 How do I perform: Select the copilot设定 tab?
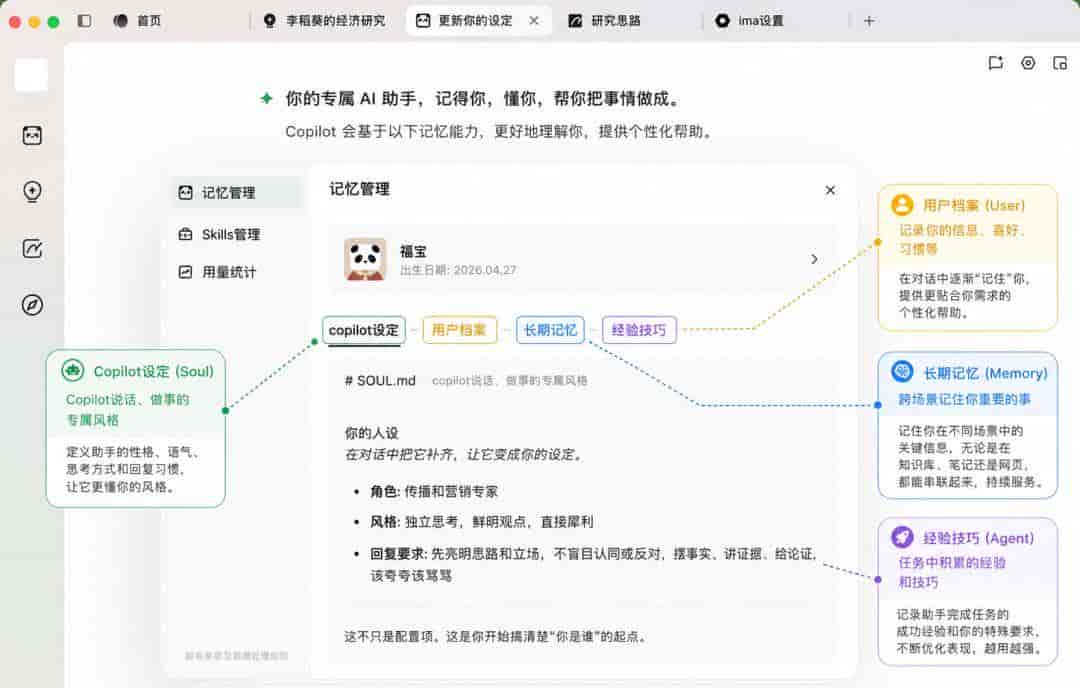(x=364, y=330)
